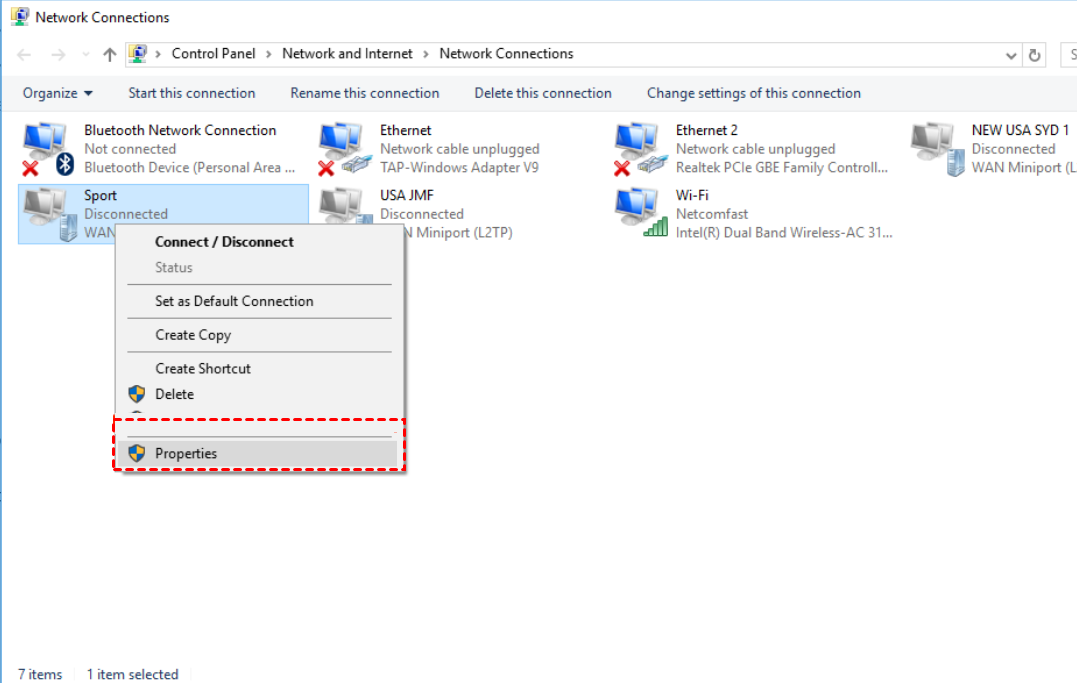Choose Status in the context menu
The height and width of the screenshot is (683, 1077).
(x=259, y=267)
